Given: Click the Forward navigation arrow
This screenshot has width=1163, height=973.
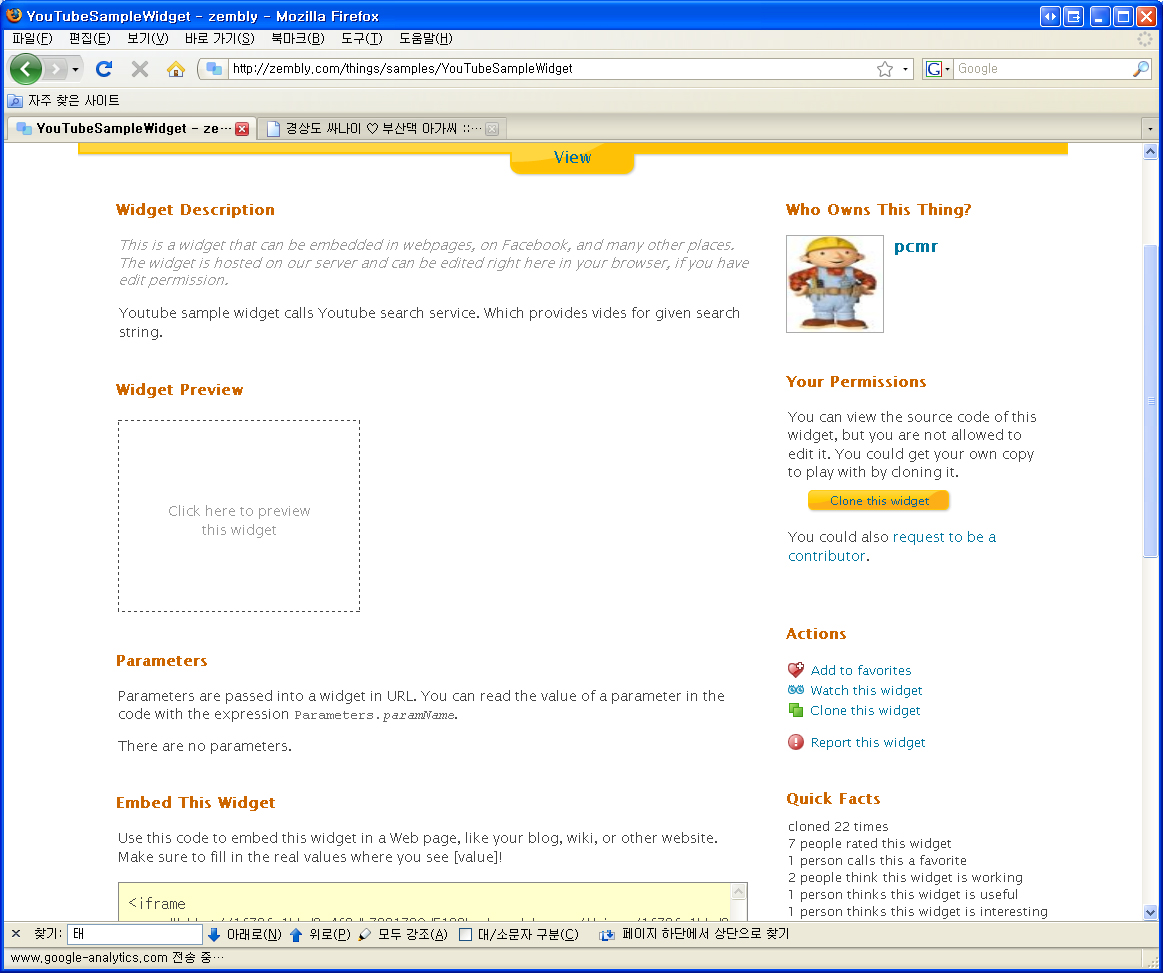Looking at the screenshot, I should (x=55, y=69).
